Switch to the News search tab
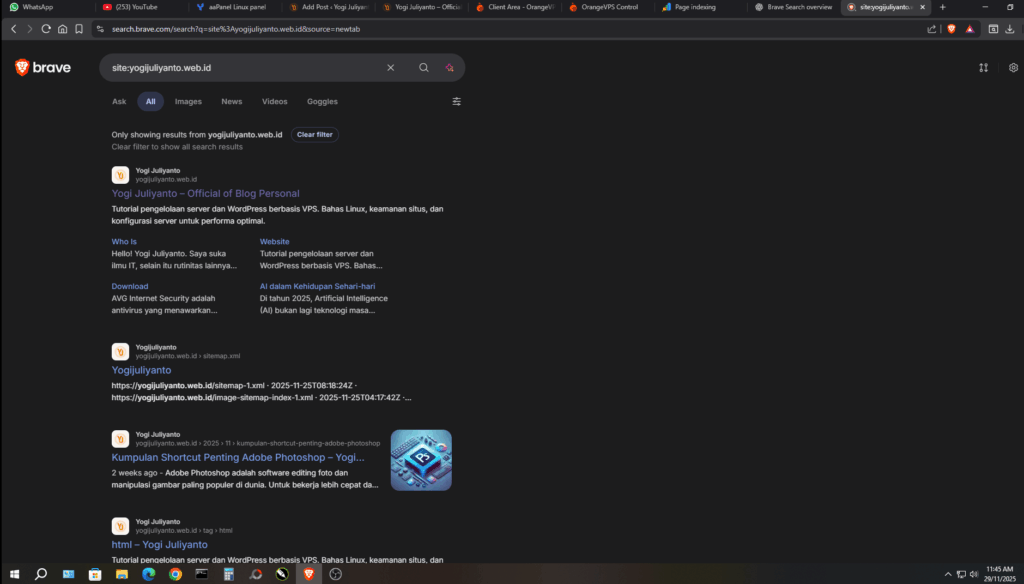The height and width of the screenshot is (584, 1024). pos(232,101)
